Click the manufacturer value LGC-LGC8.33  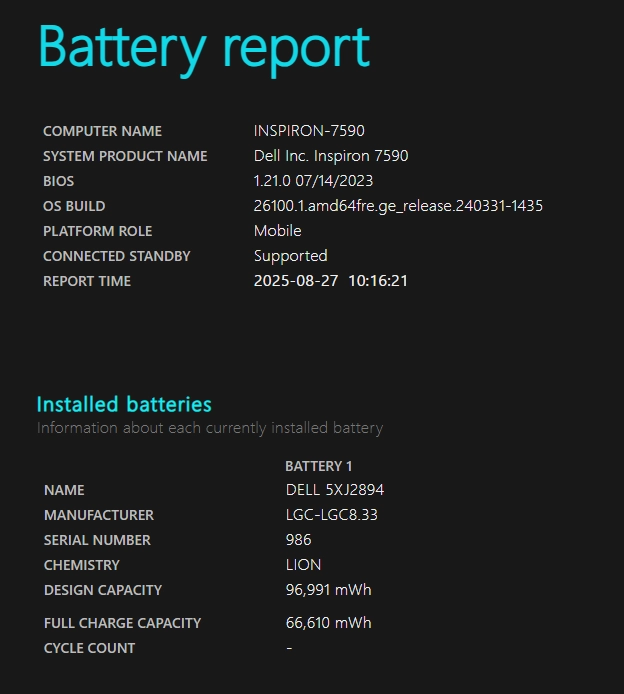[x=332, y=515]
